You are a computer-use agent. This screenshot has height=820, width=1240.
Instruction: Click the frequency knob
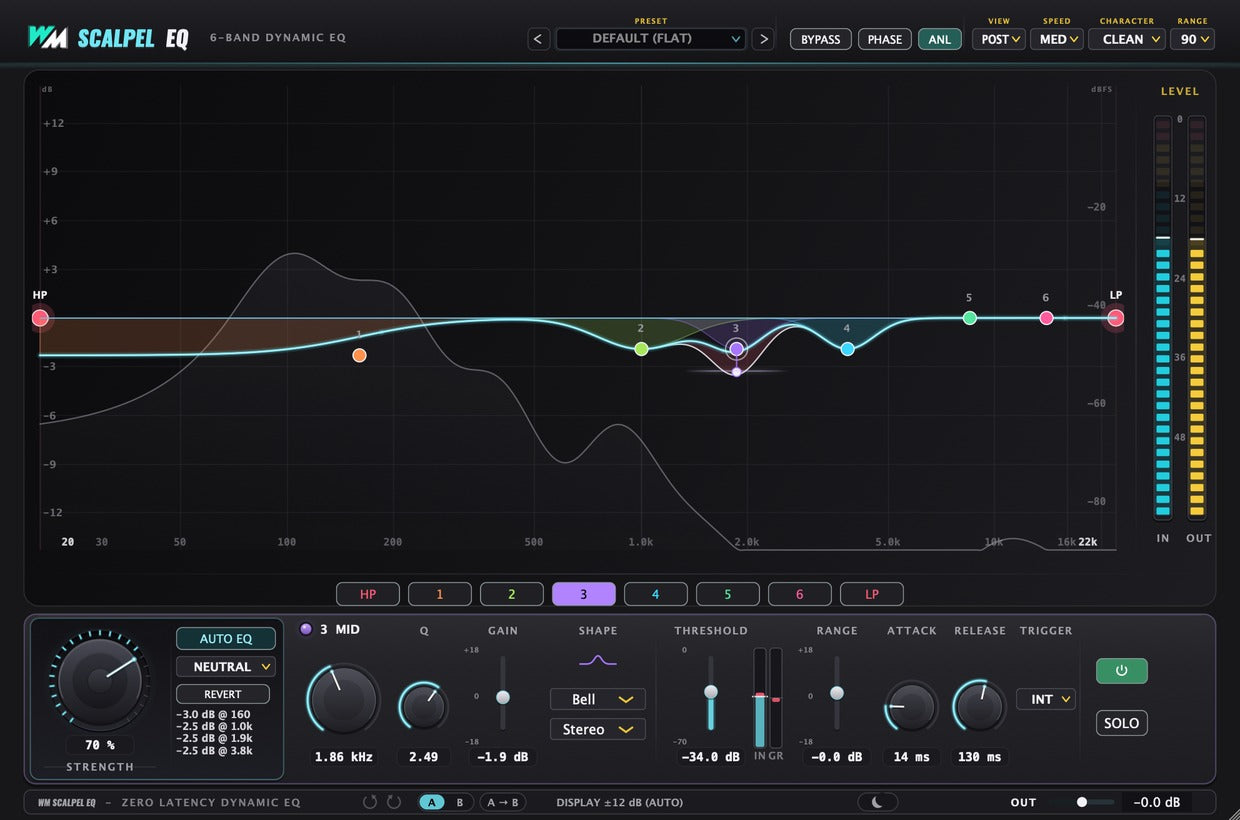pos(344,700)
